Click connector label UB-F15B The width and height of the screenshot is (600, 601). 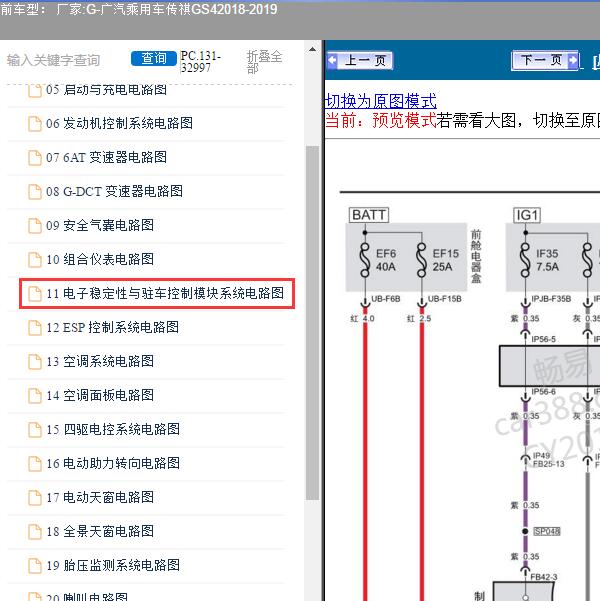445,299
